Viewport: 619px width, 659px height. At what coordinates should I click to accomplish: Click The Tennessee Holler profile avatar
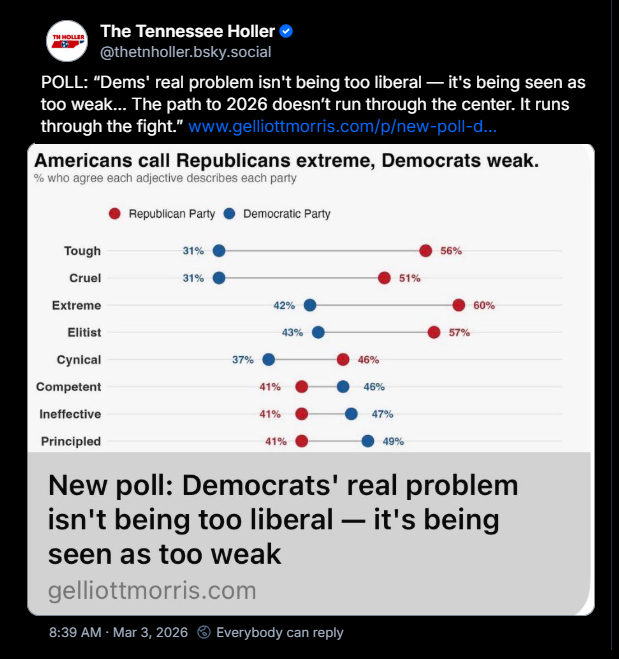click(67, 40)
